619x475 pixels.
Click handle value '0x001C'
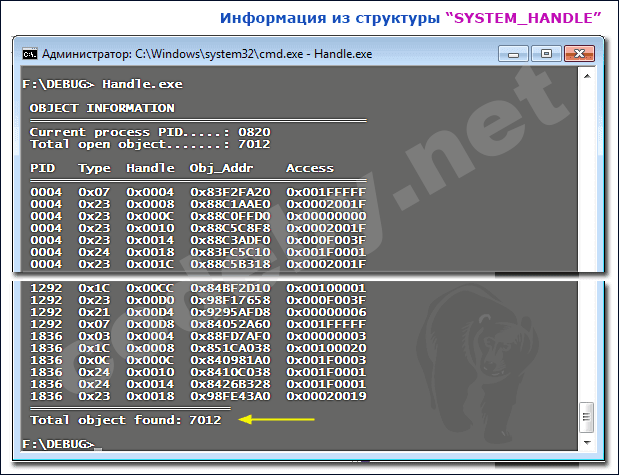(150, 264)
